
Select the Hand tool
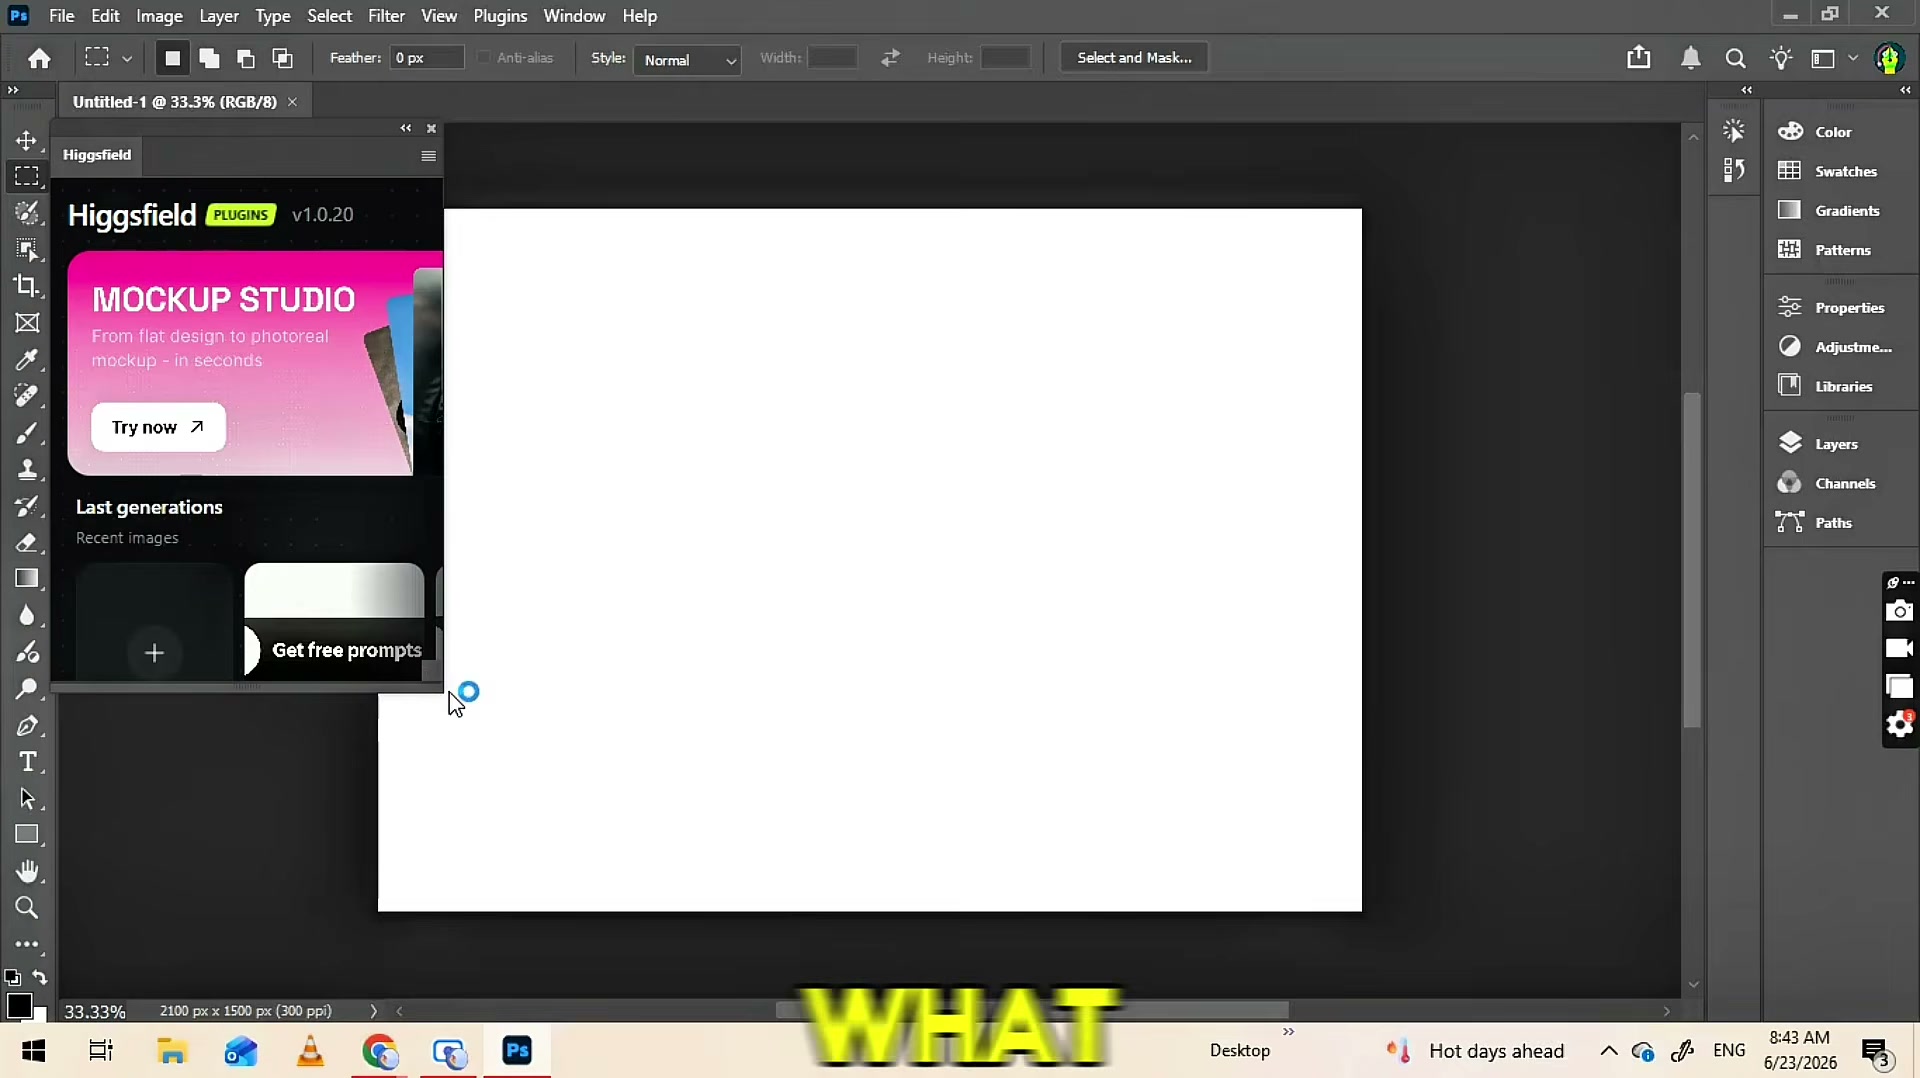coord(27,872)
